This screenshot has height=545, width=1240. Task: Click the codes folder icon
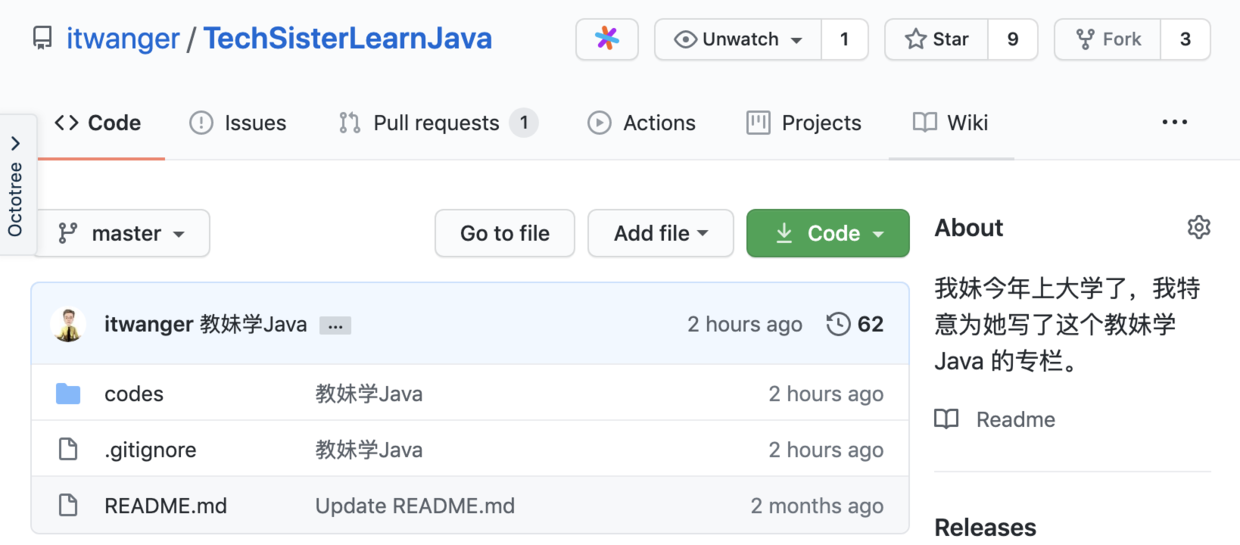tap(68, 393)
